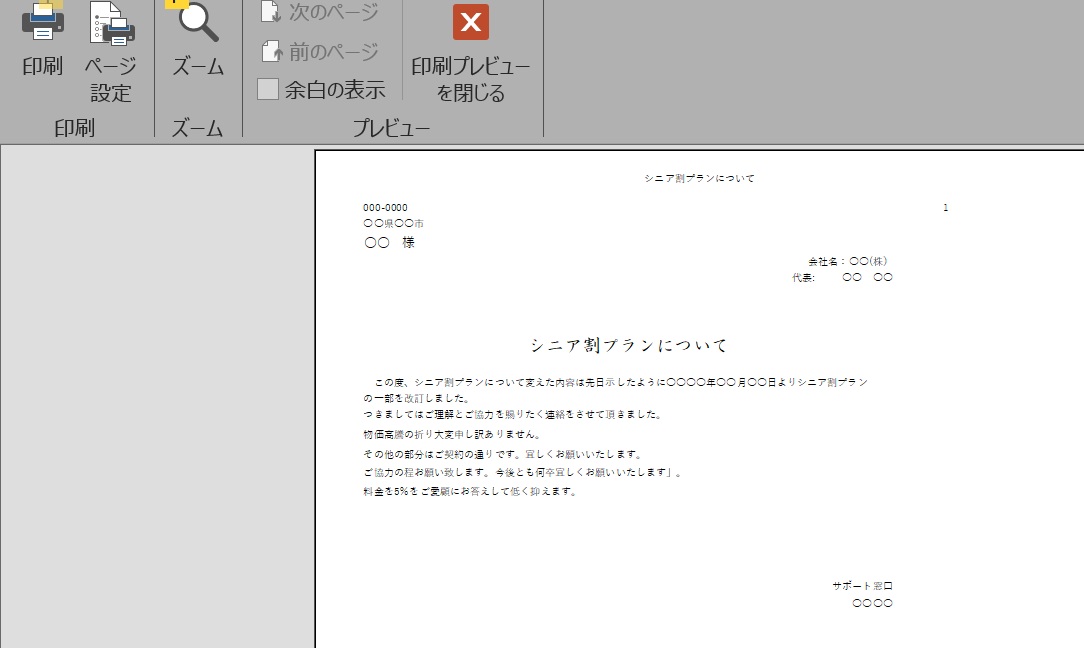
Task: Click the 印刷プレビューを閉じる label
Action: coord(470,80)
